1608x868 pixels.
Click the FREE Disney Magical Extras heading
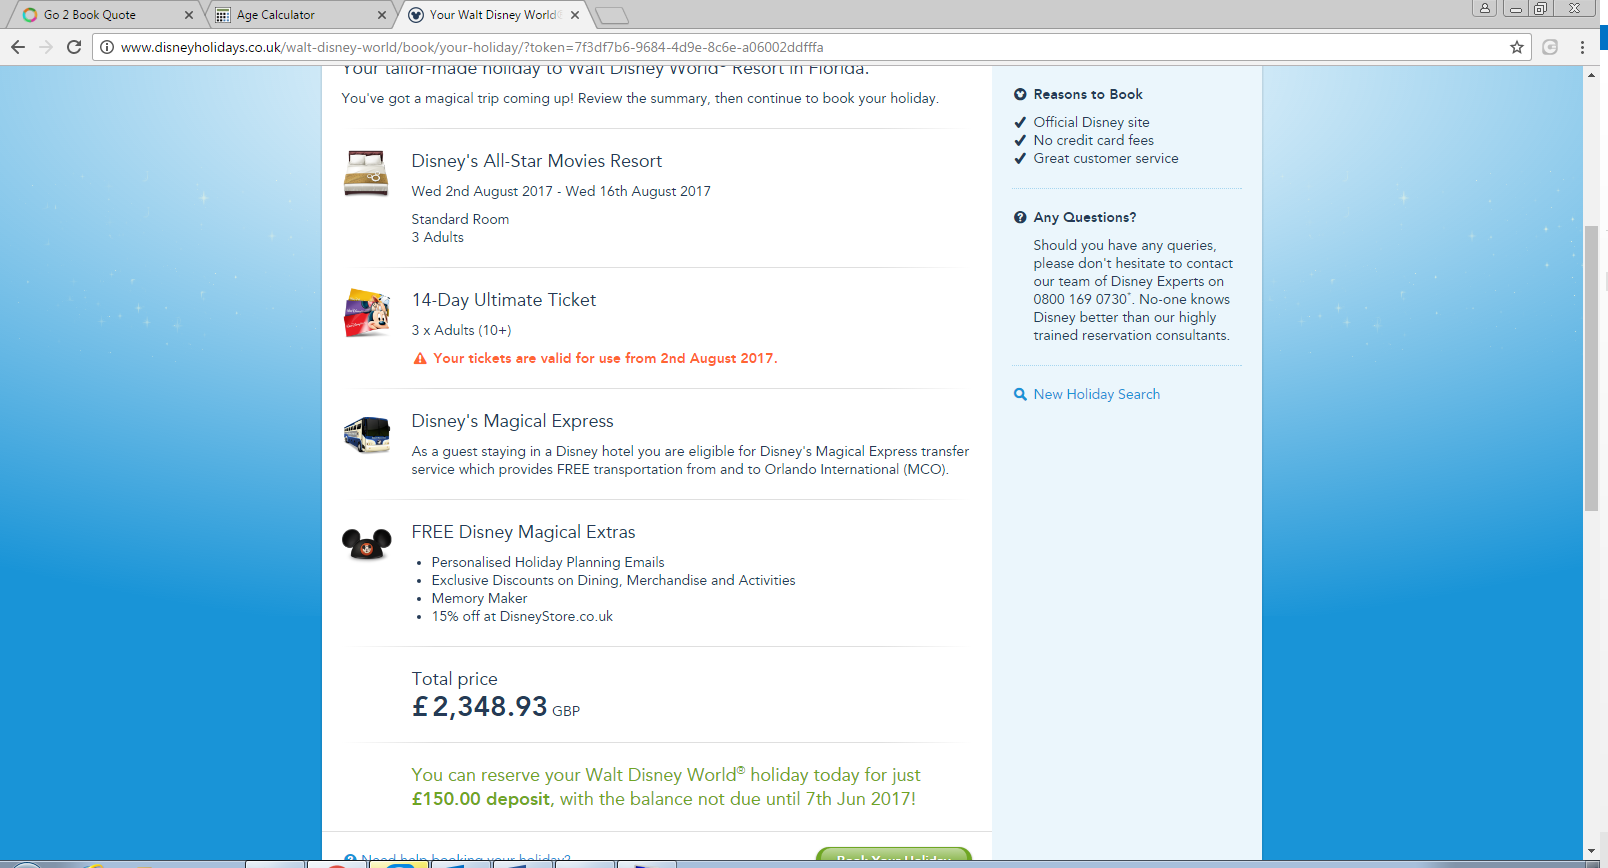coord(524,532)
